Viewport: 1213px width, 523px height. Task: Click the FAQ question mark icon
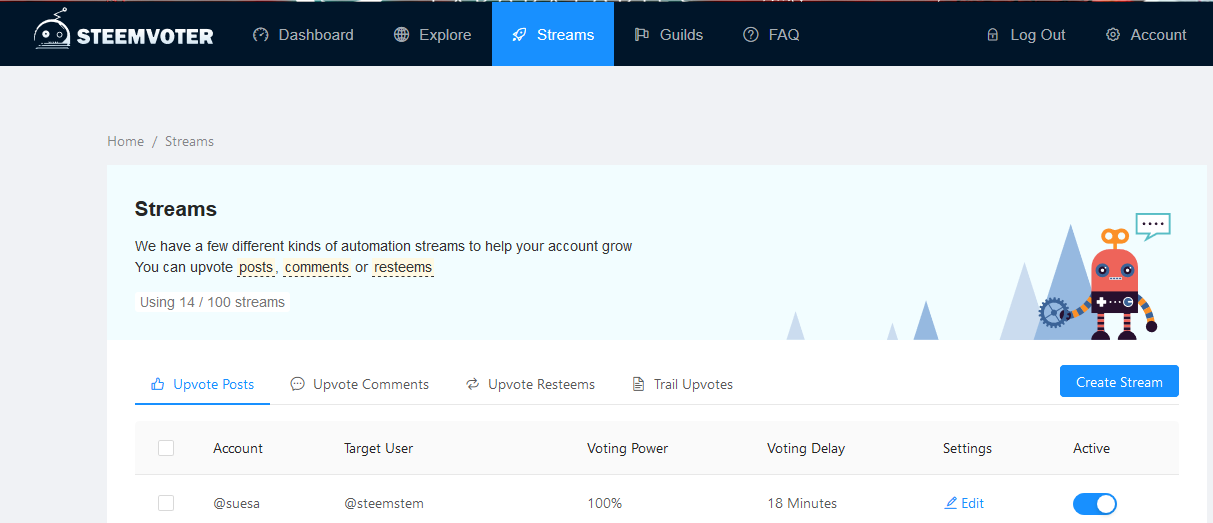point(751,35)
